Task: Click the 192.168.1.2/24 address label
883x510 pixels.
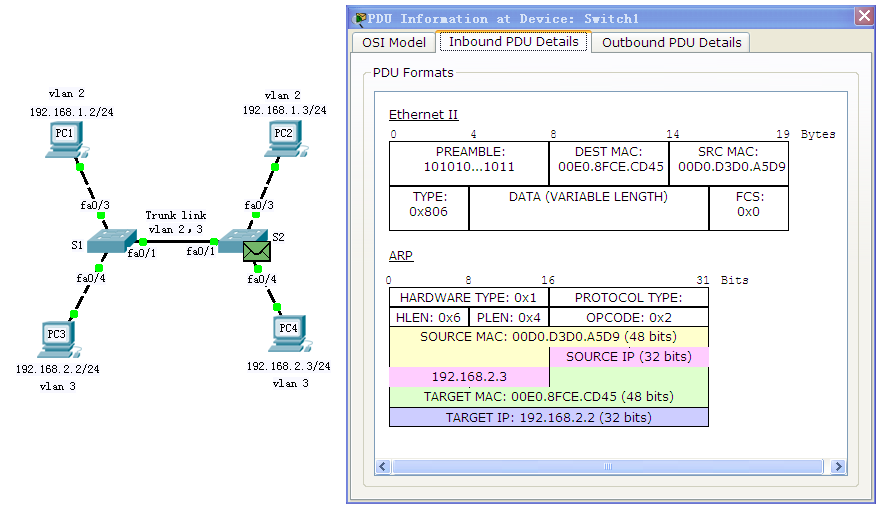Action: point(72,112)
